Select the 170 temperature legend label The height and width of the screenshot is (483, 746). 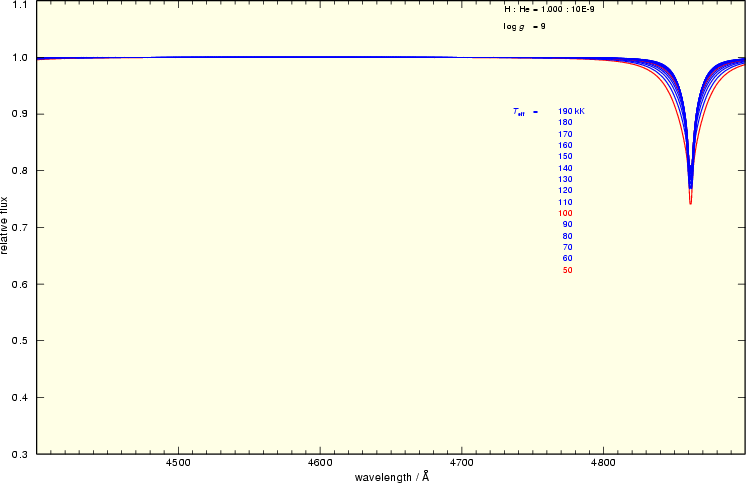(x=565, y=134)
